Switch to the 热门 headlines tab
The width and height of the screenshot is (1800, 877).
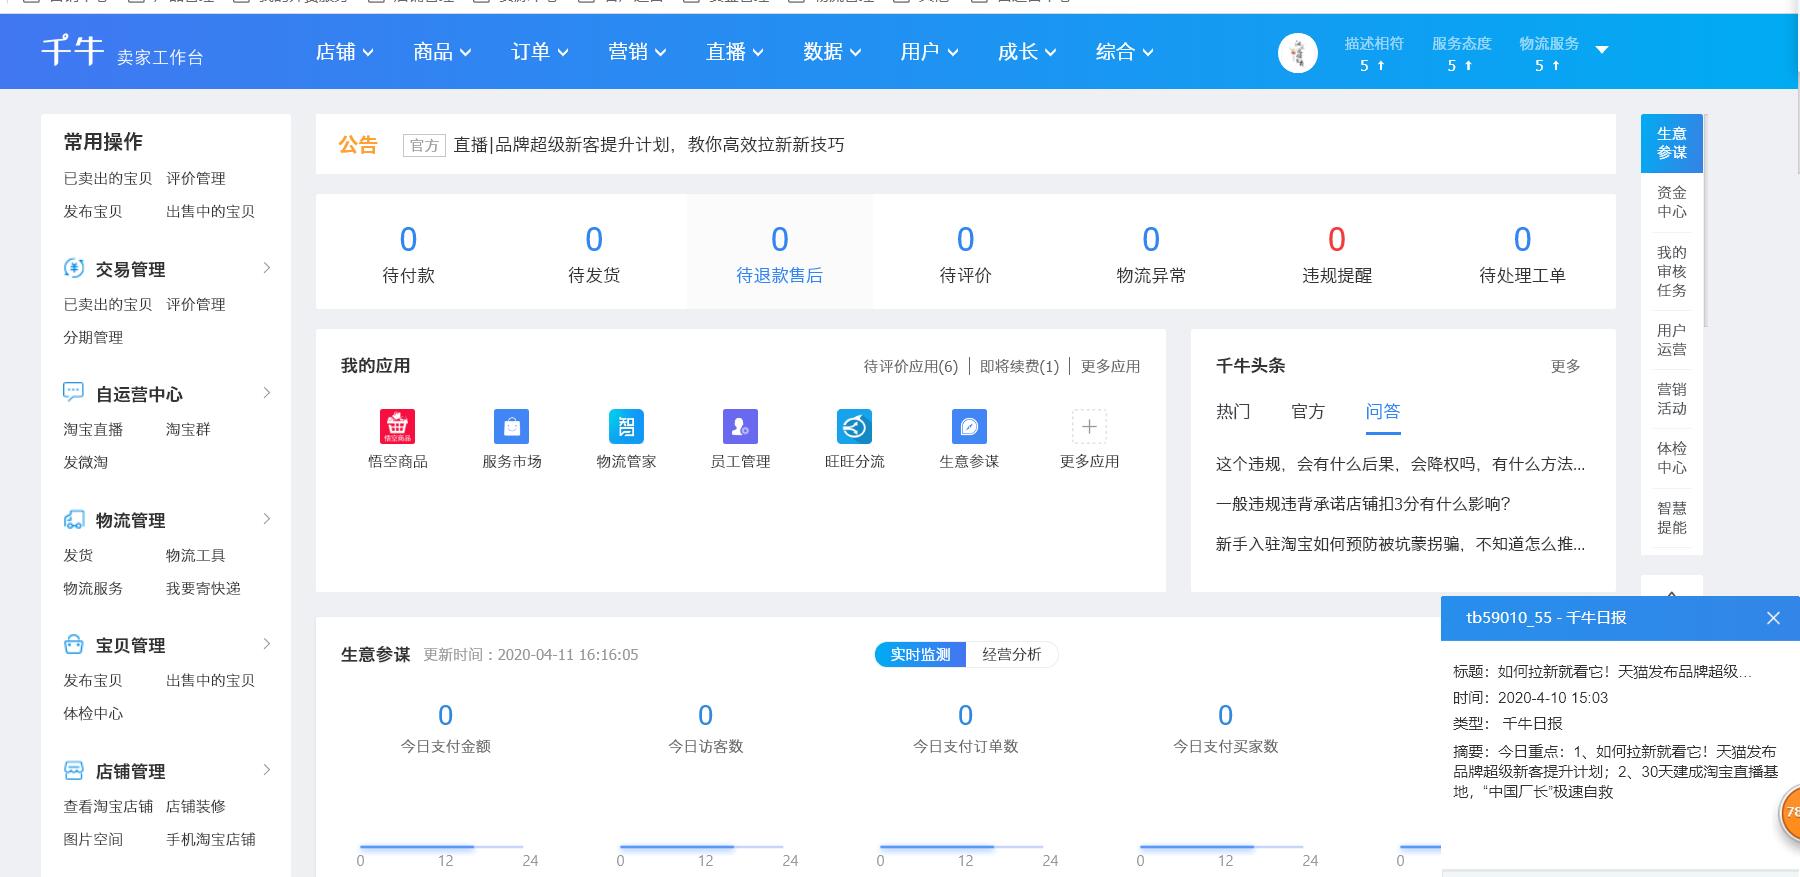point(1233,412)
